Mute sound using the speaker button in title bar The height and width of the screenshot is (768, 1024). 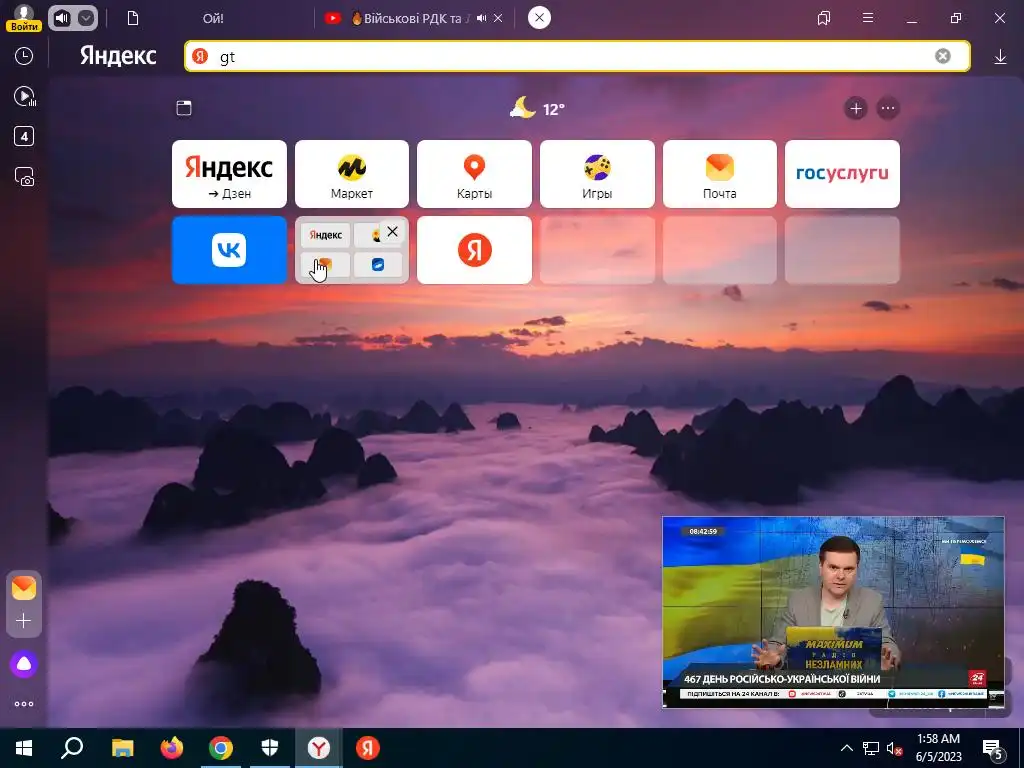(62, 18)
